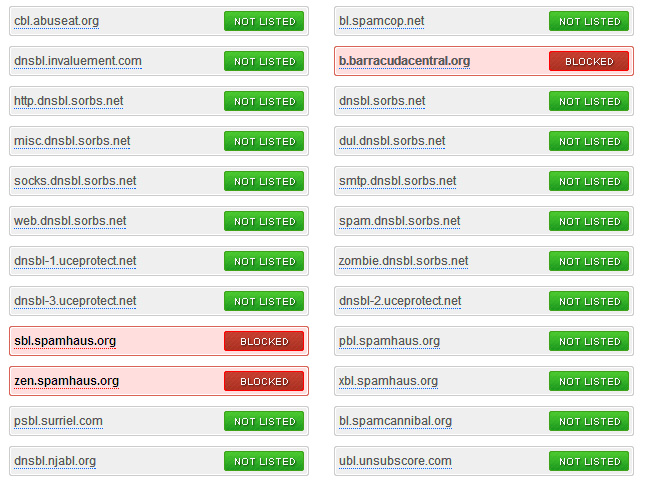The image size is (645, 485).
Task: Click NOT LISTED for bl.spamcannibal.org
Action: point(589,421)
